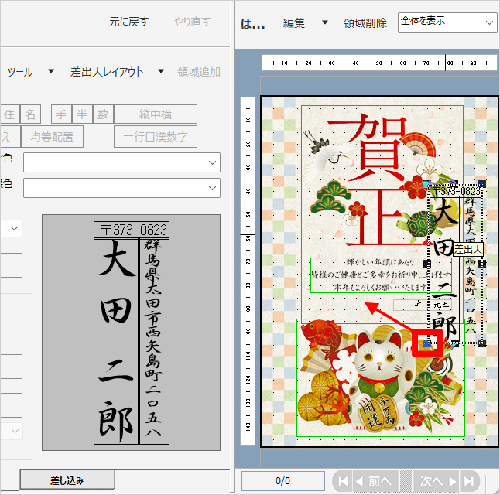Click the top-right handle of the sender frame
Screen dimensions: 500x495
point(482,183)
